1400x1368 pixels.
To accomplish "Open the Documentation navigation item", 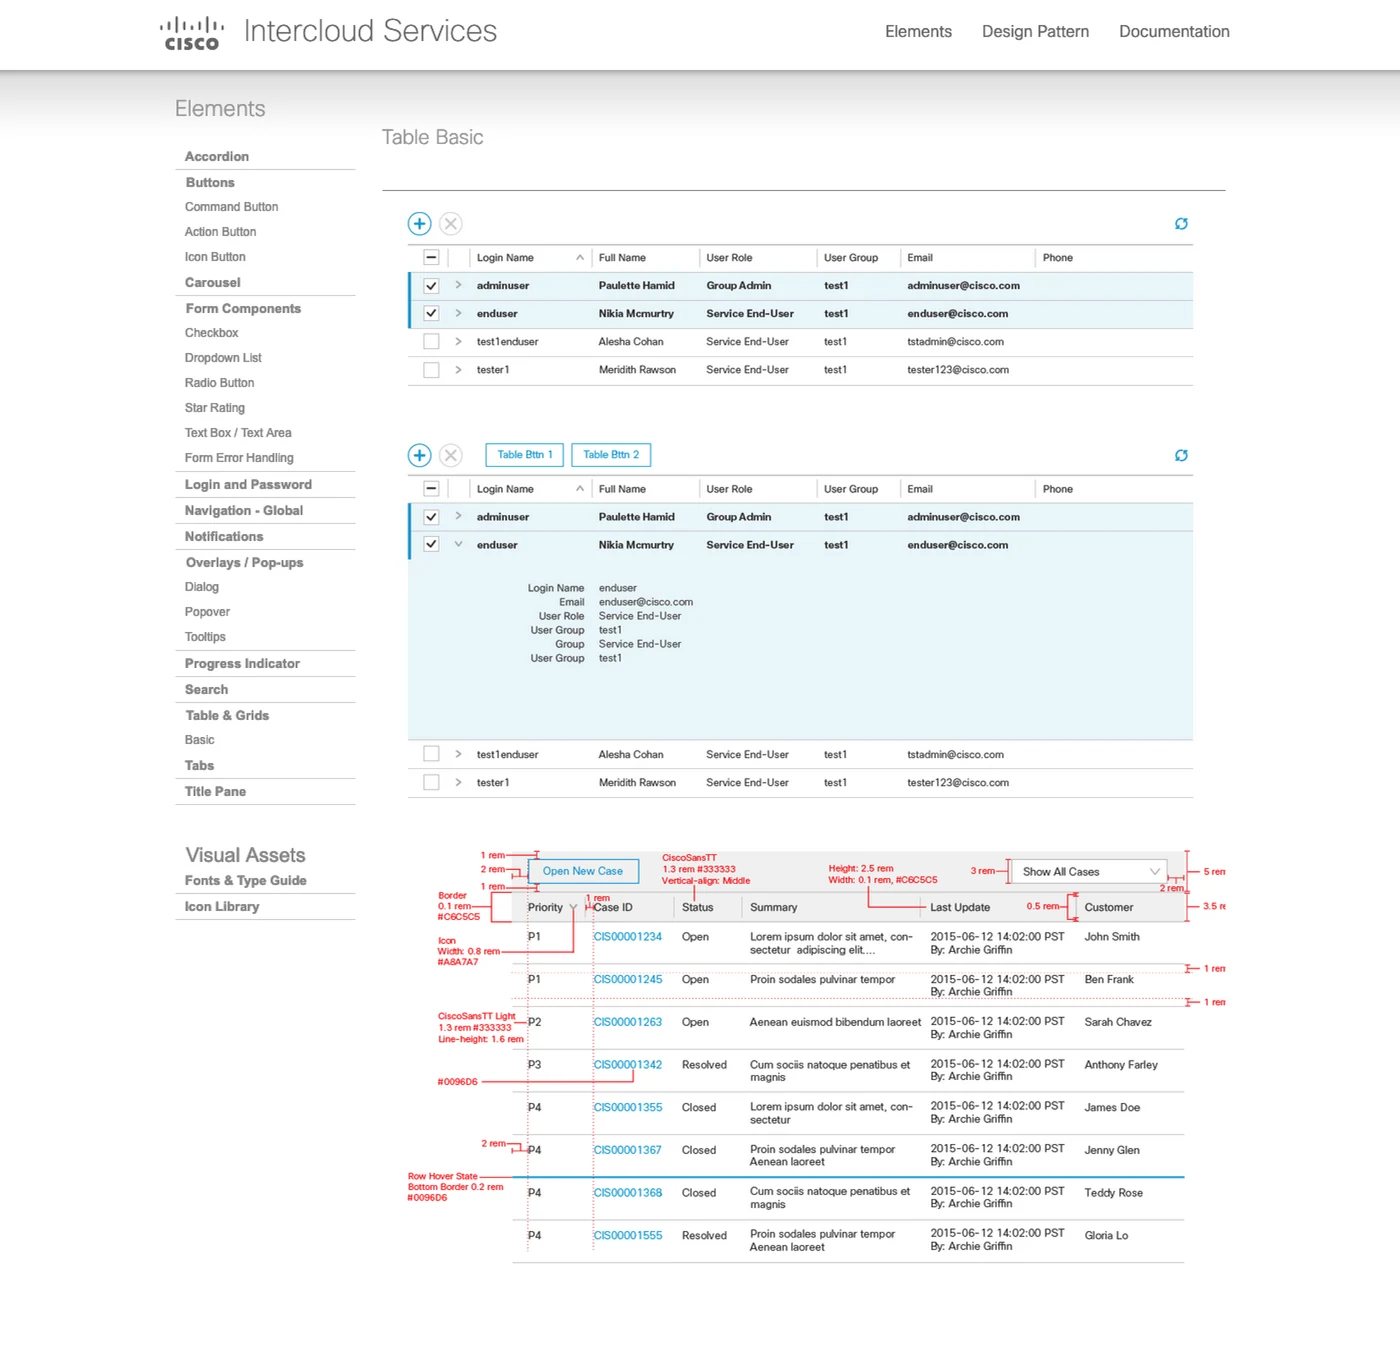I will (x=1174, y=32).
